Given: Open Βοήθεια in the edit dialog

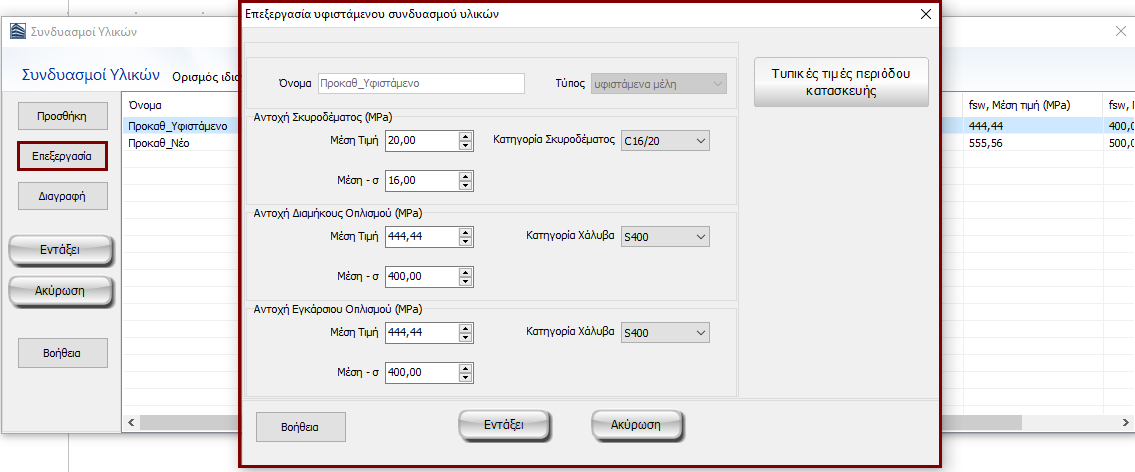Looking at the screenshot, I should (x=300, y=427).
